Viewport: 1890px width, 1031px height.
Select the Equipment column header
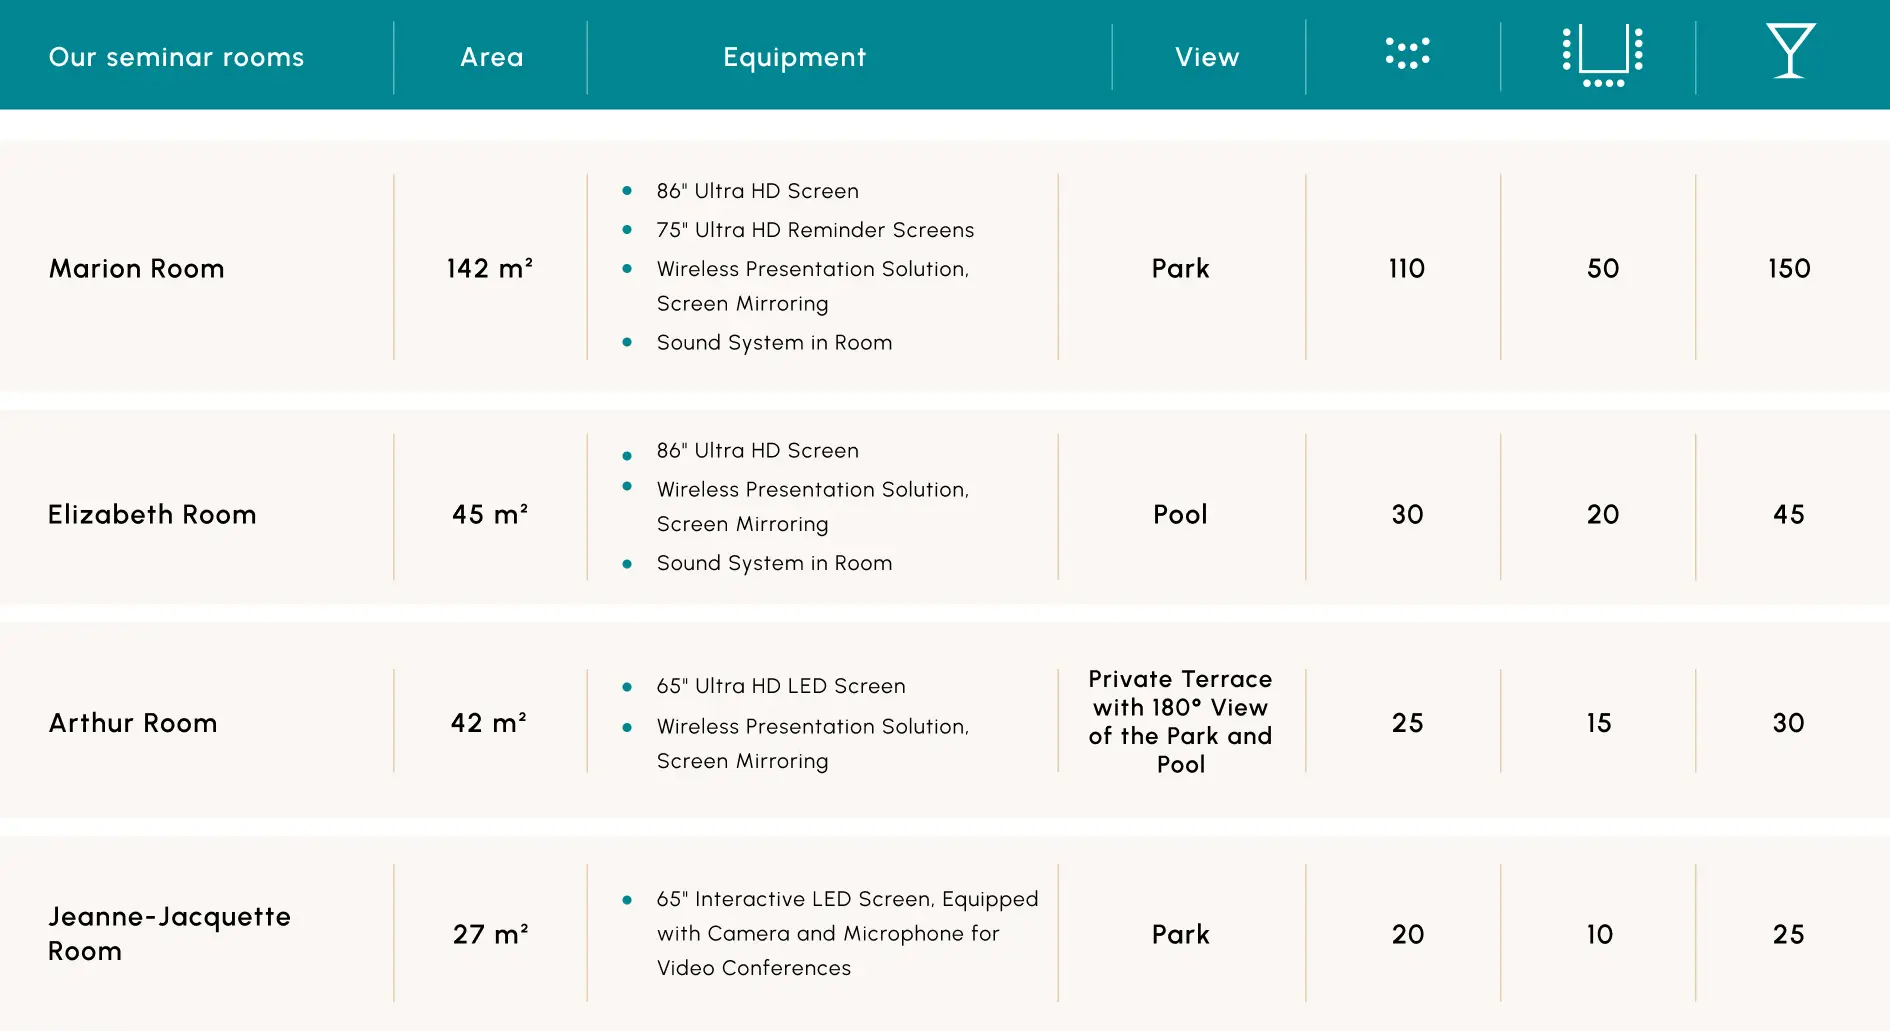coord(794,57)
